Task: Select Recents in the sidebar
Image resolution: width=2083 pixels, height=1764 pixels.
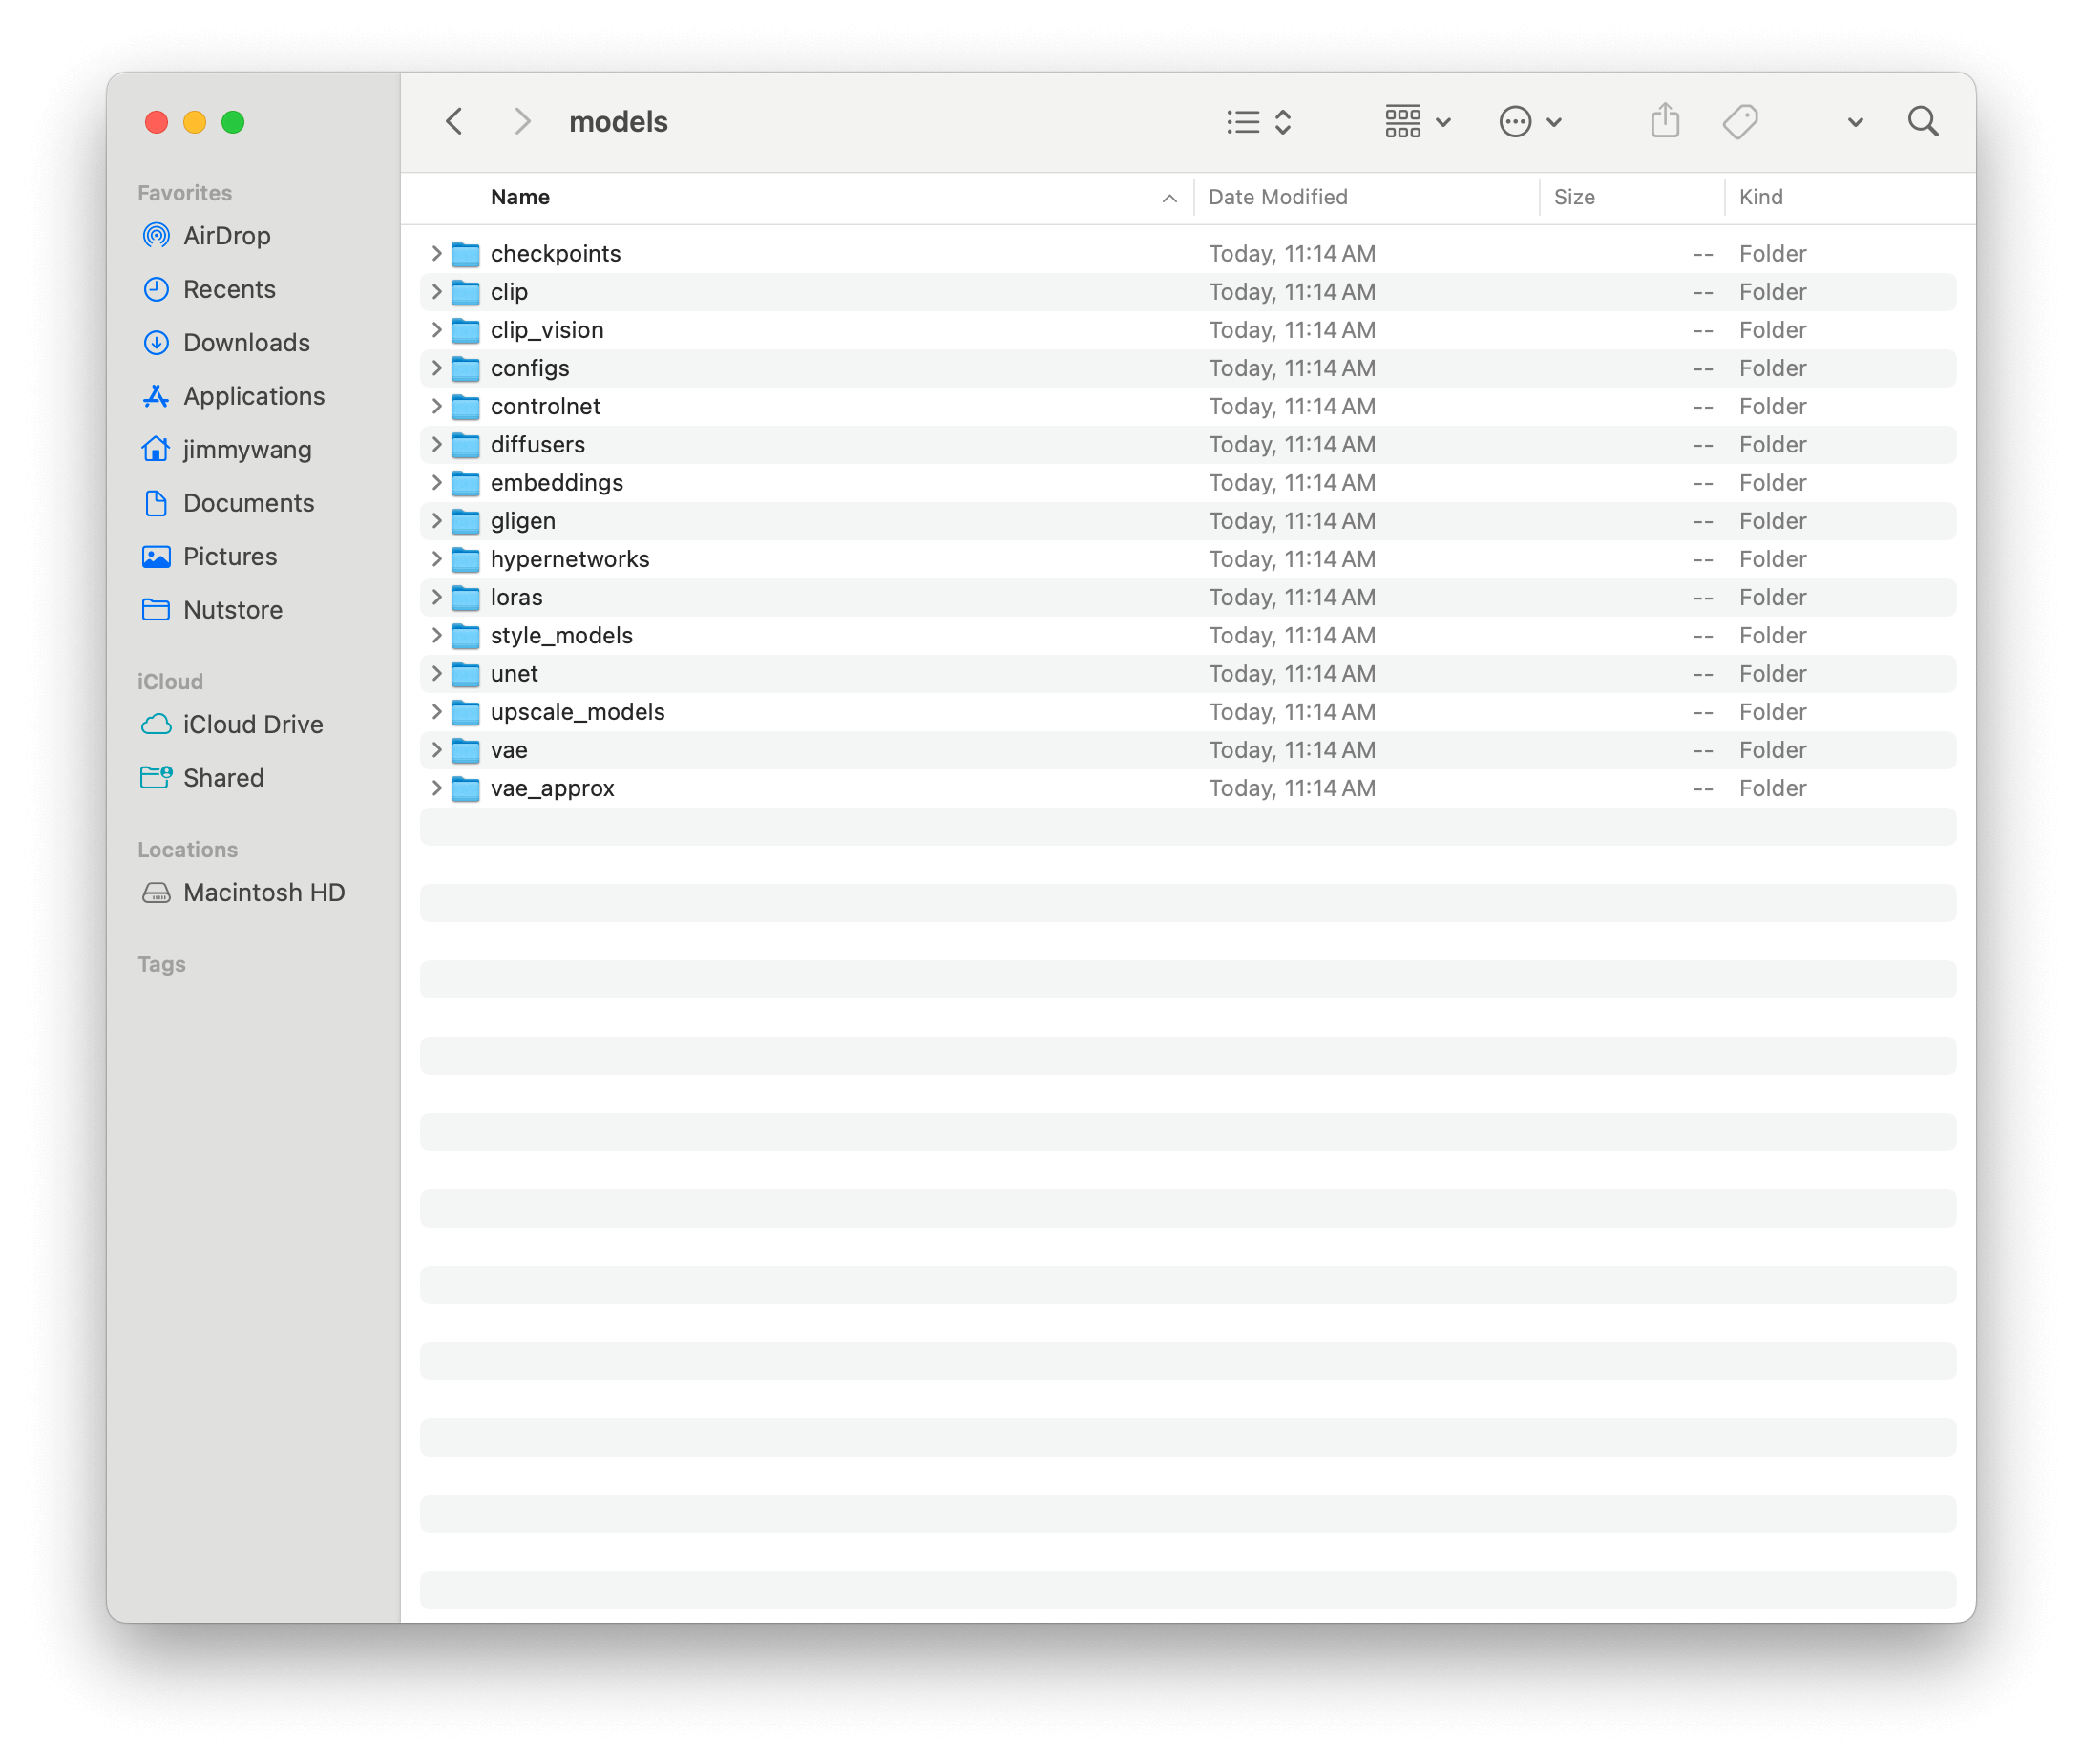Action: point(229,289)
